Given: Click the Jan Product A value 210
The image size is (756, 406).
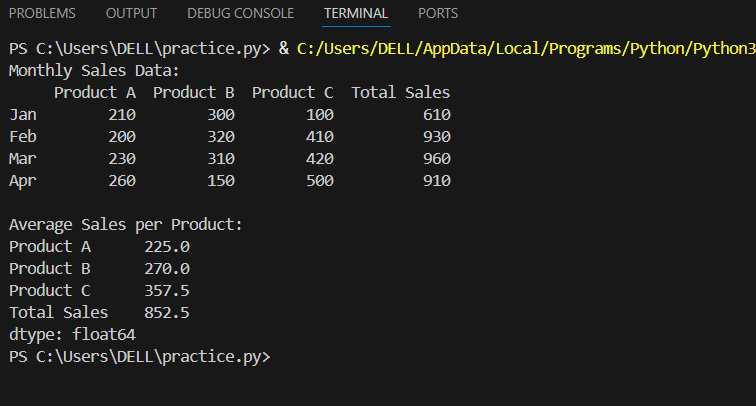Looking at the screenshot, I should pos(122,115).
